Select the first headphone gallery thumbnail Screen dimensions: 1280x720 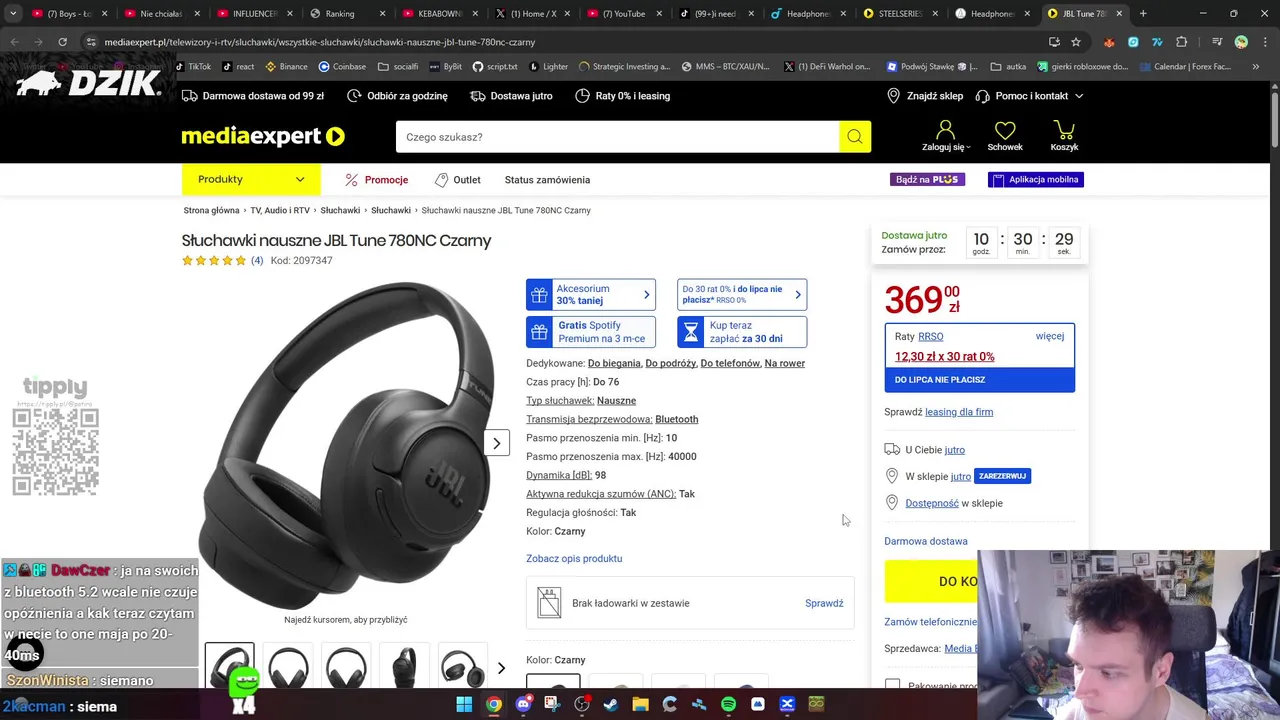[x=230, y=665]
